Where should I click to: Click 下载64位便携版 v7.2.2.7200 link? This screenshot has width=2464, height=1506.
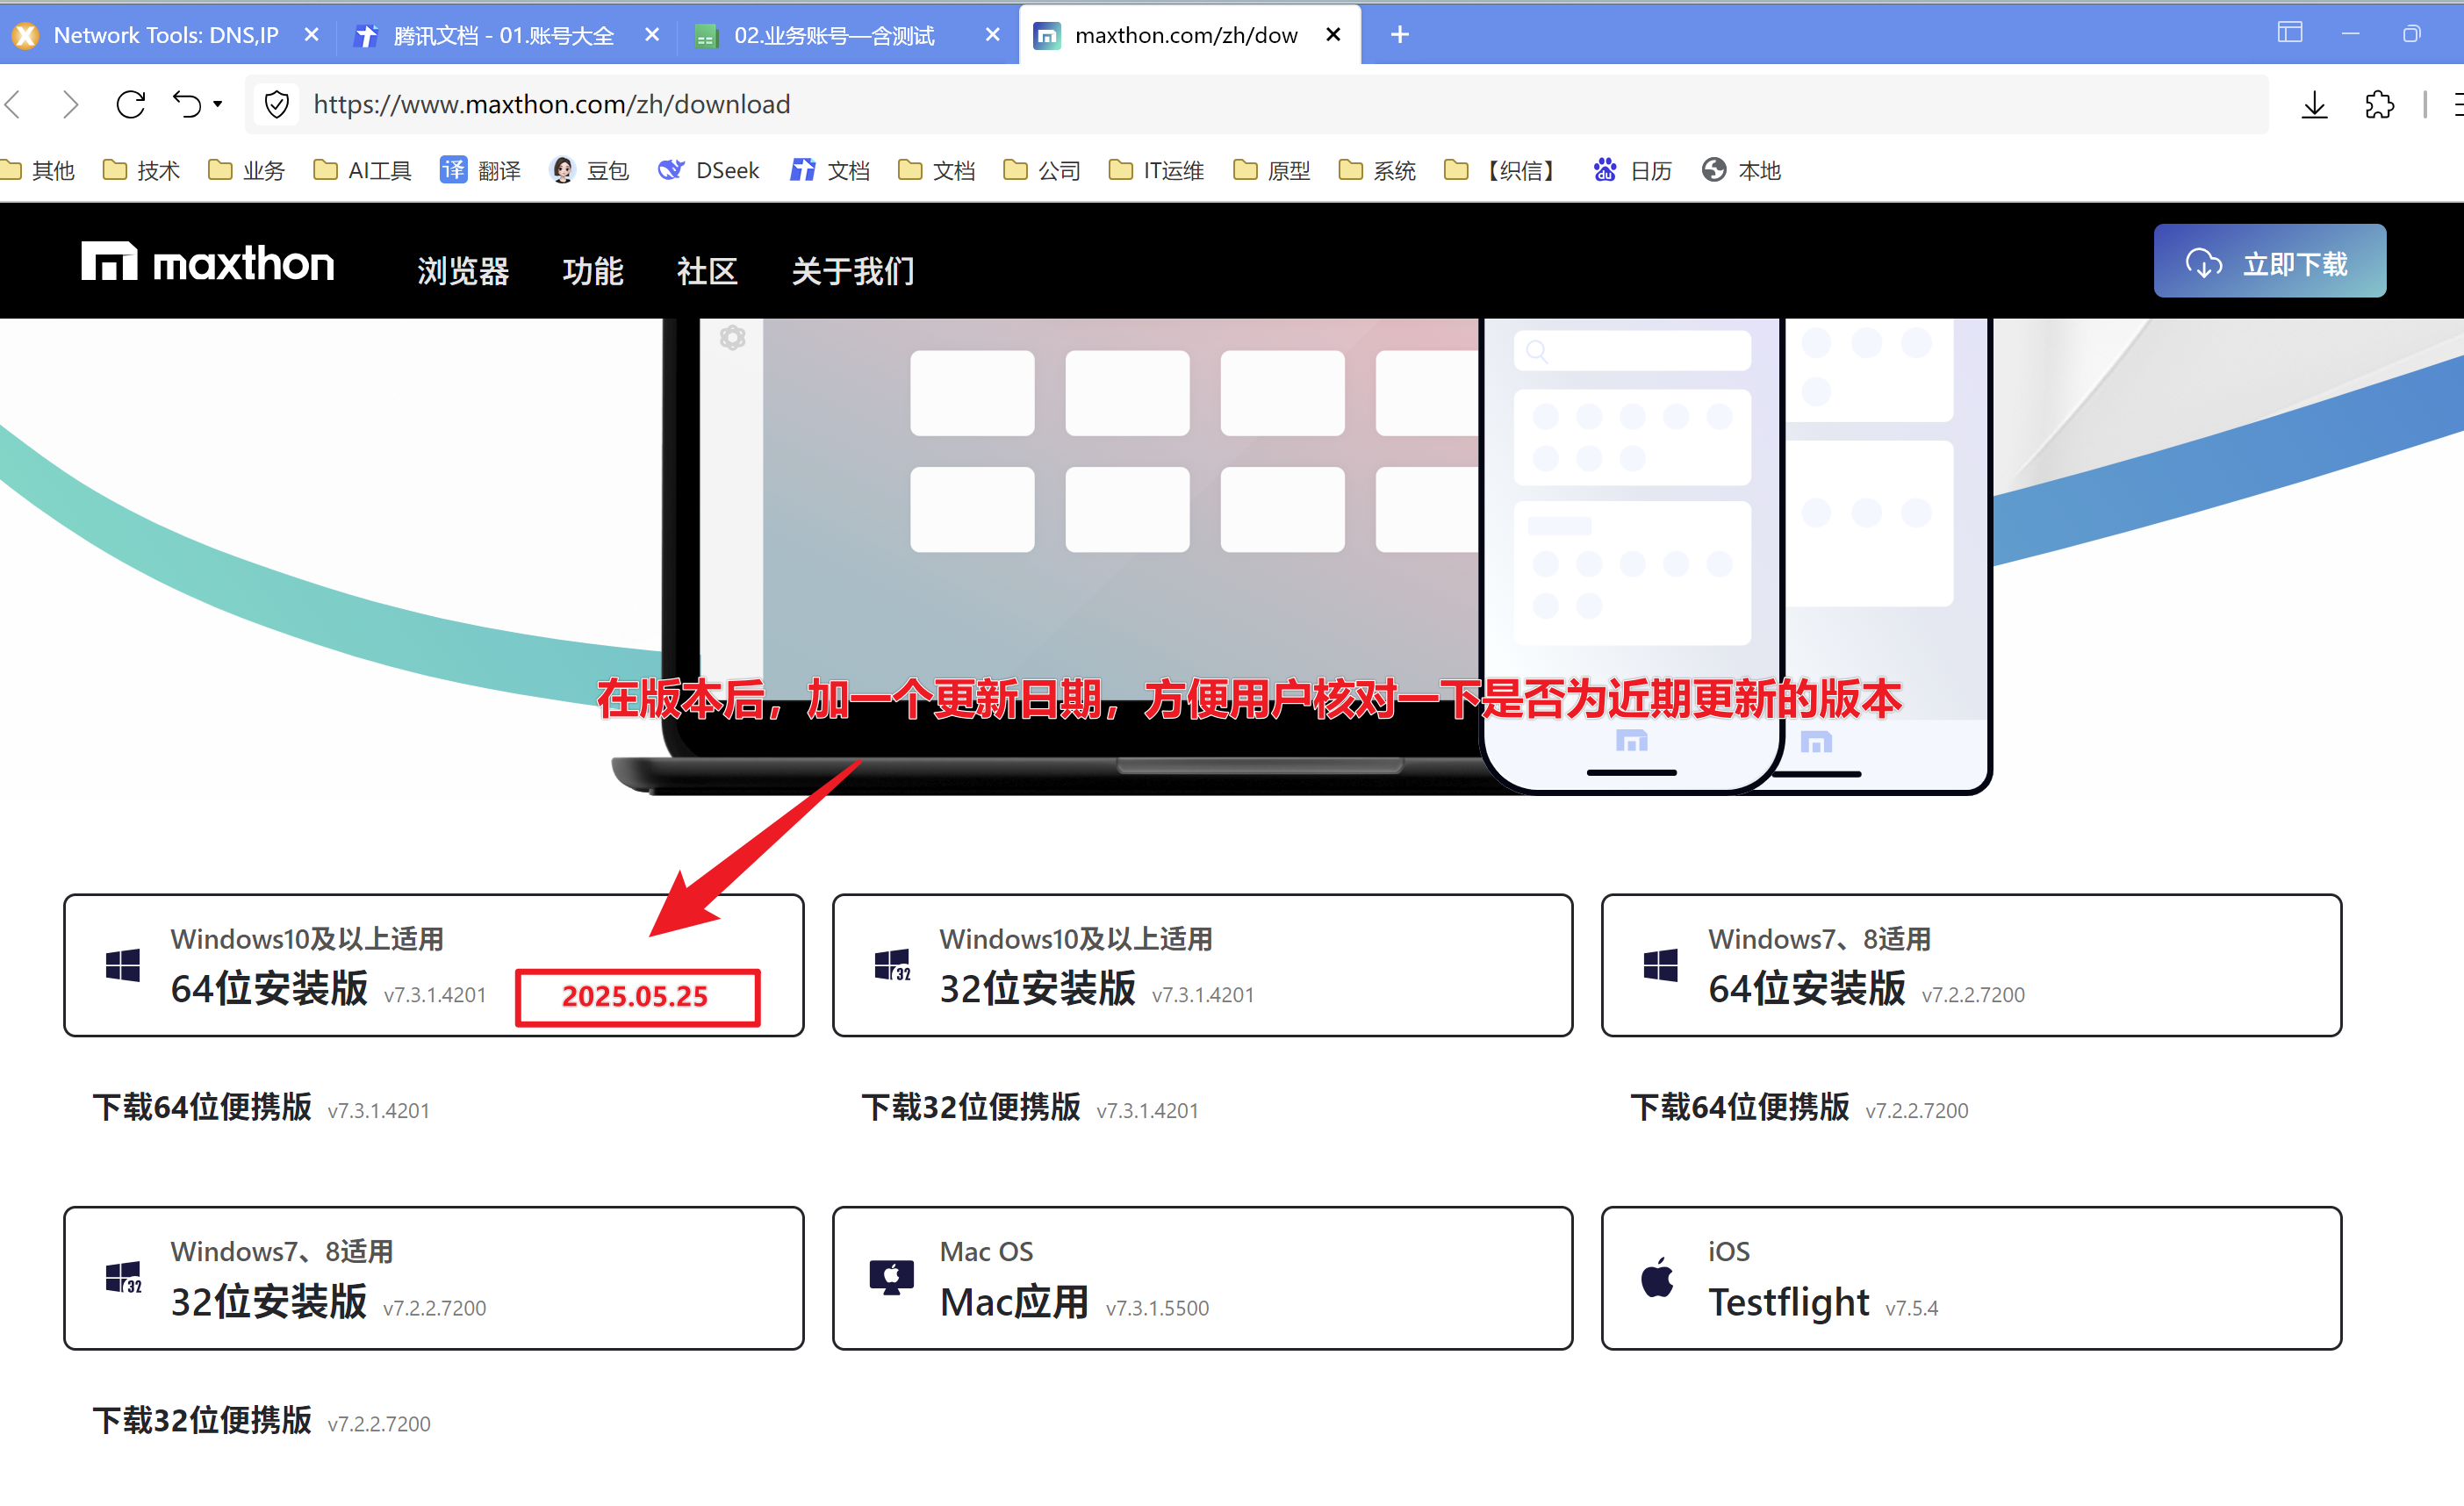click(1799, 1108)
